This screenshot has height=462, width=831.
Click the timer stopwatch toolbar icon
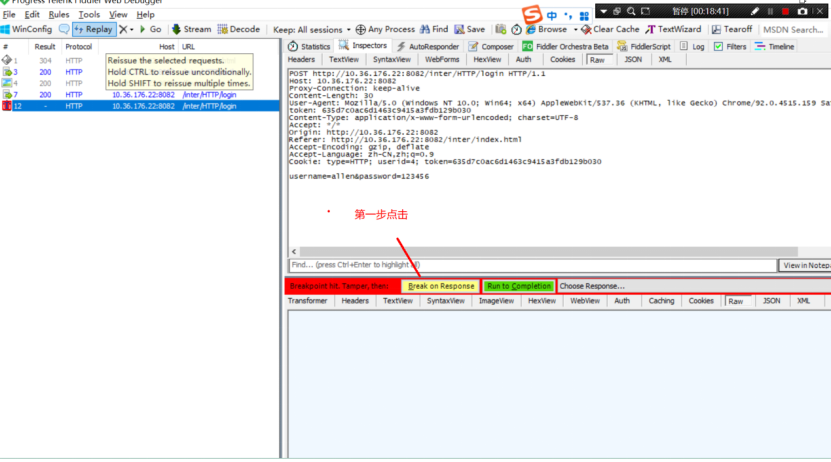point(516,30)
